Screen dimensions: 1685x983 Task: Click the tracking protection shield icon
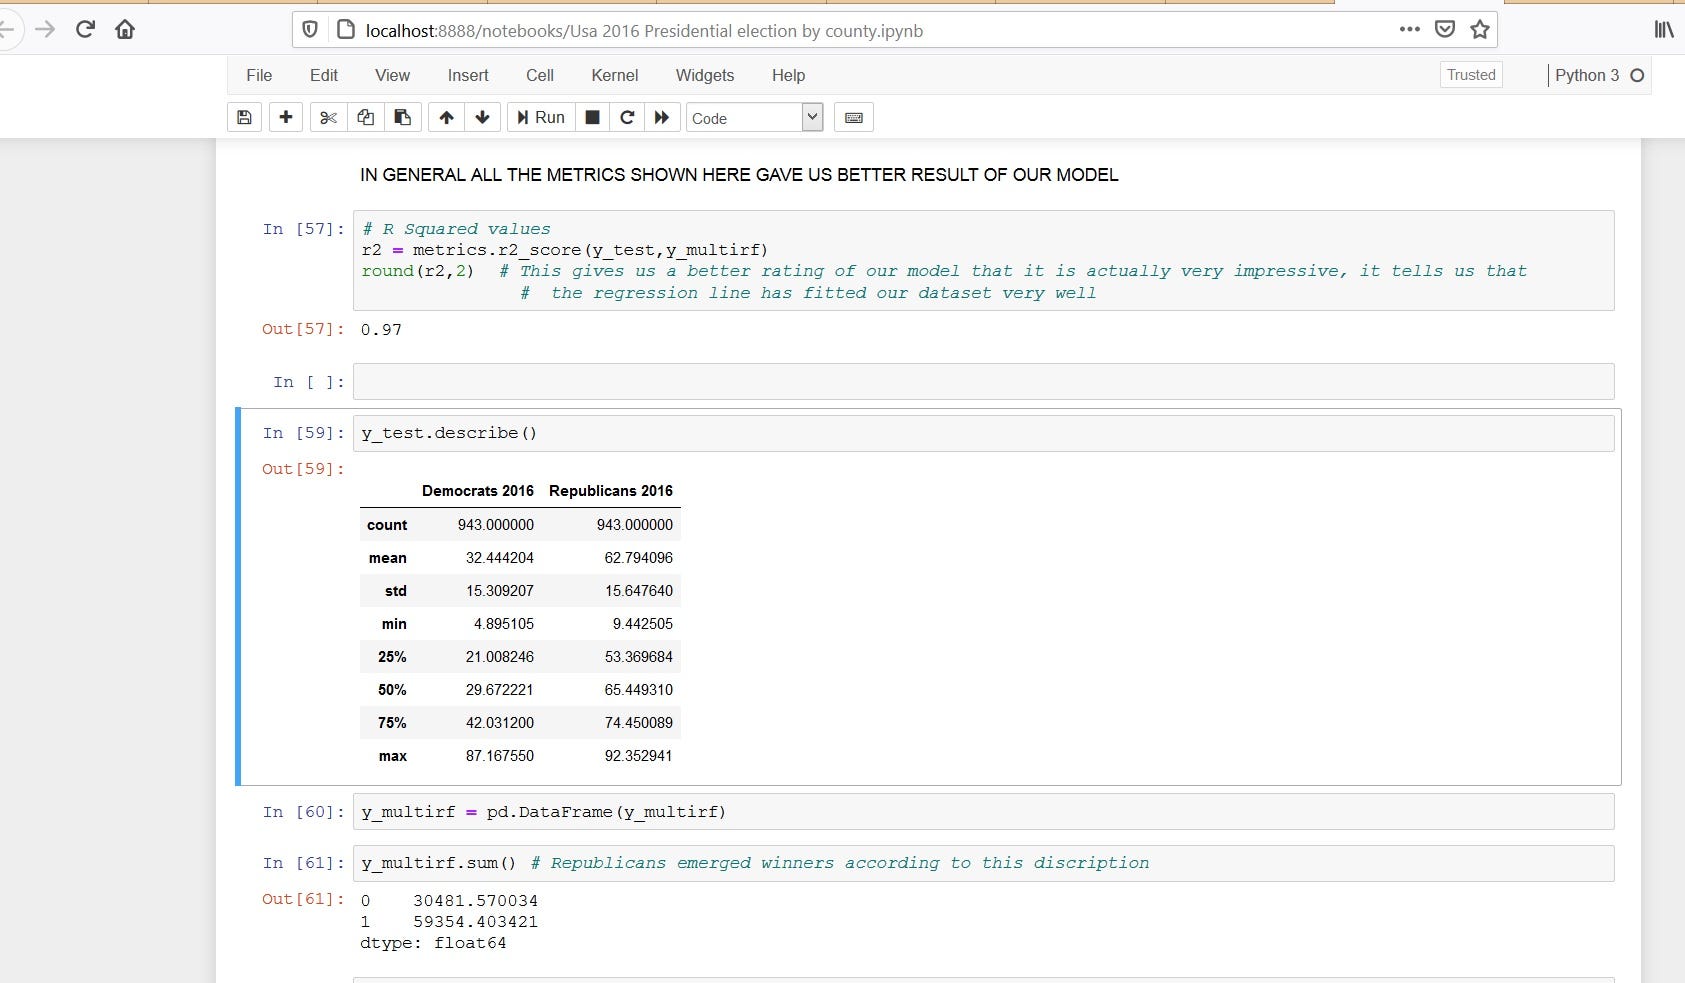coord(310,30)
